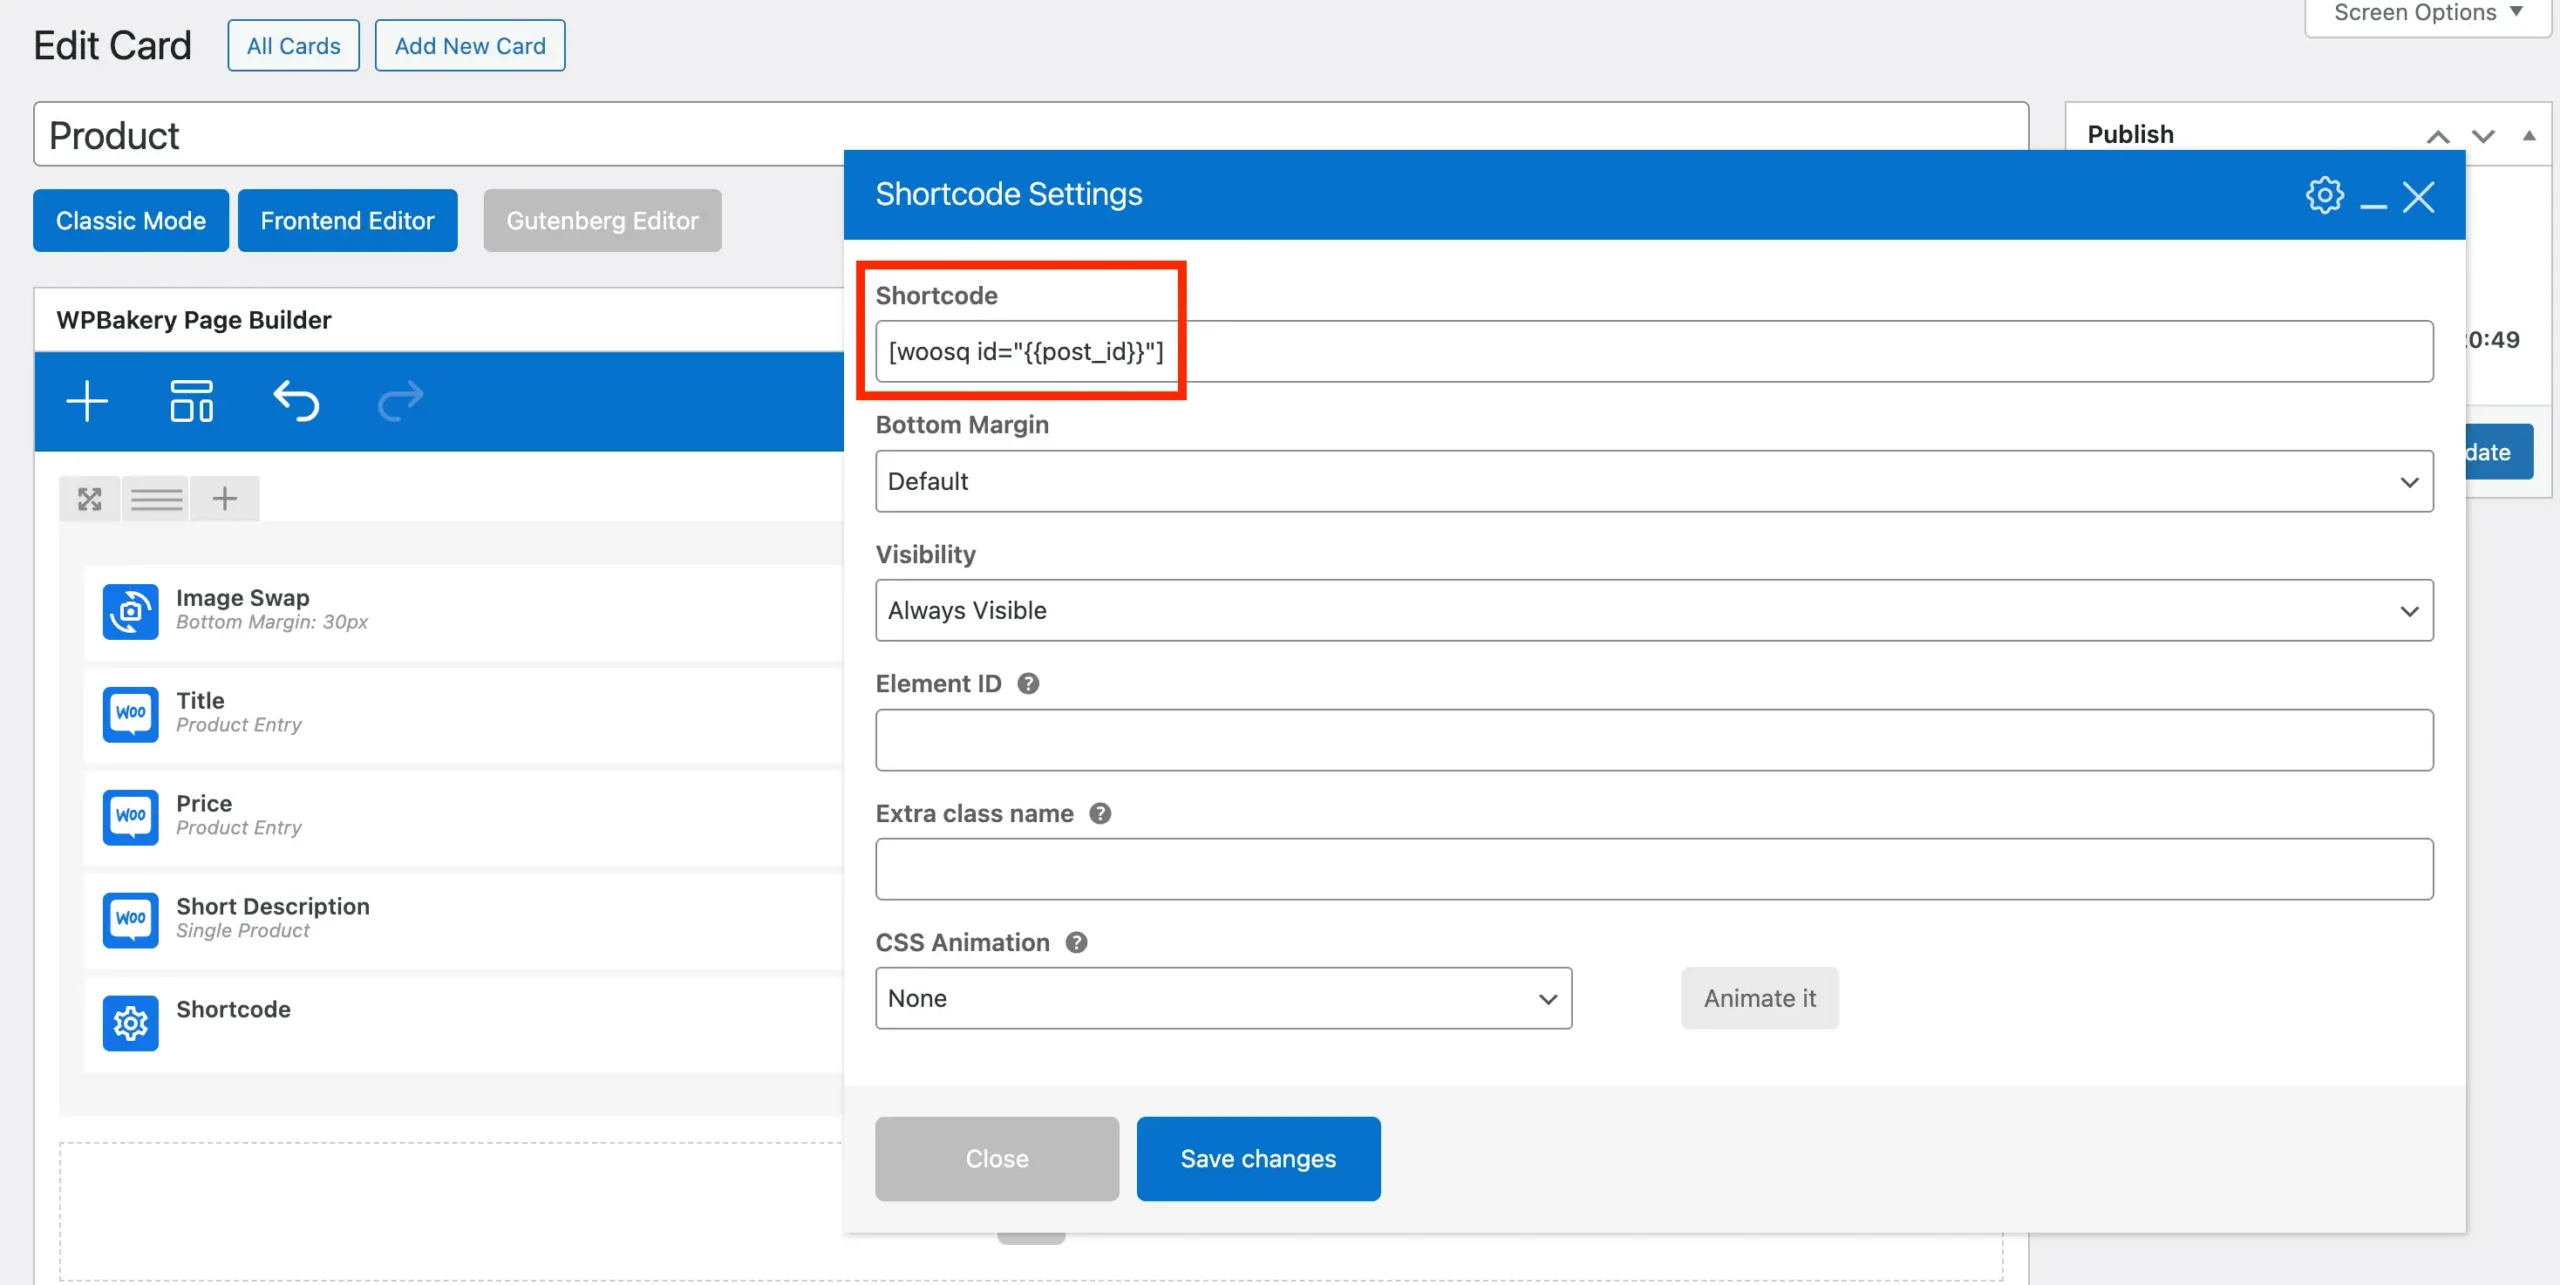Open the templates icon in WPBakery toolbar
The image size is (2560, 1285).
(191, 402)
